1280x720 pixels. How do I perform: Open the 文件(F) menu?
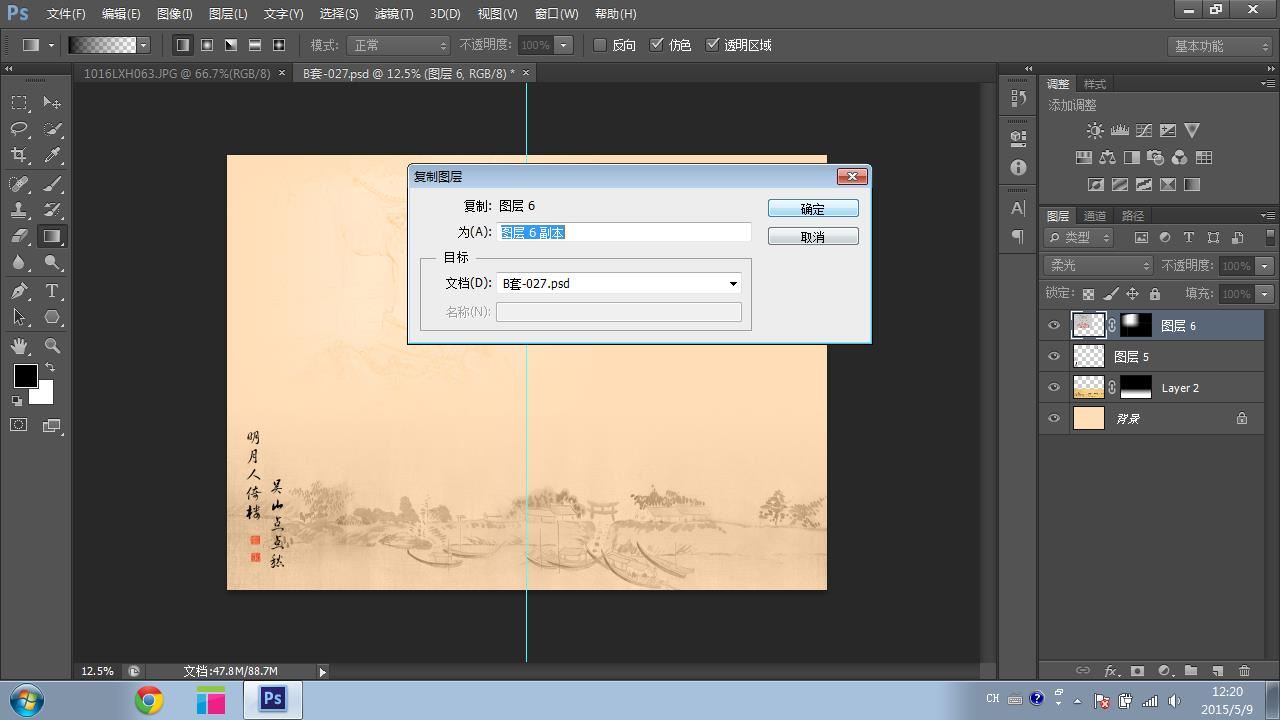[x=66, y=14]
